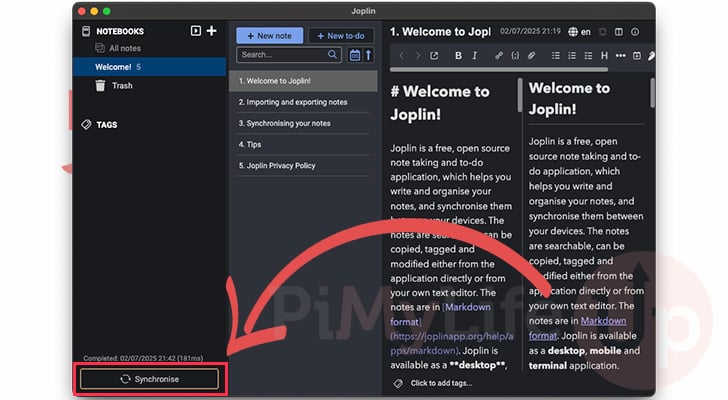This screenshot has height=400, width=728.
Task: Select the Welcome! notebook
Action: [150, 67]
